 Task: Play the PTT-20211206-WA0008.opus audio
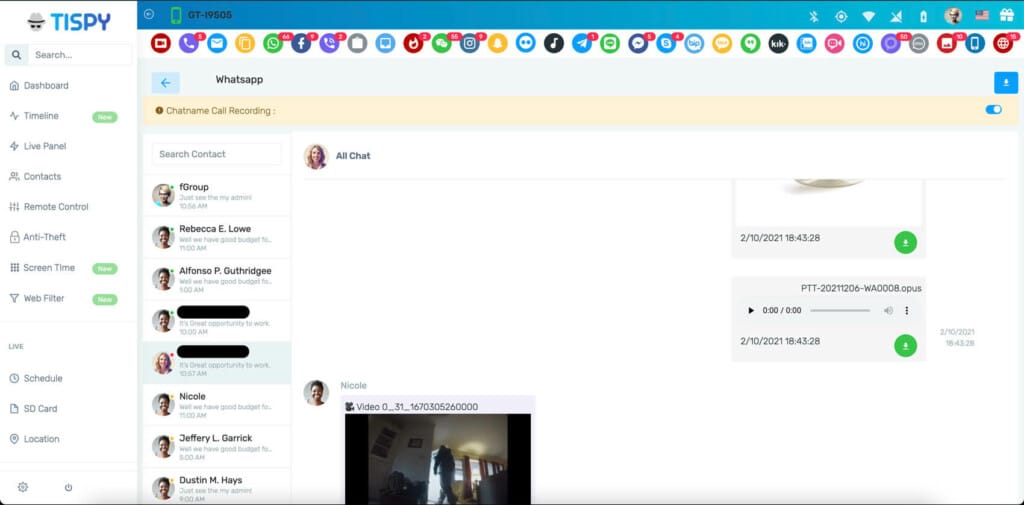point(751,311)
